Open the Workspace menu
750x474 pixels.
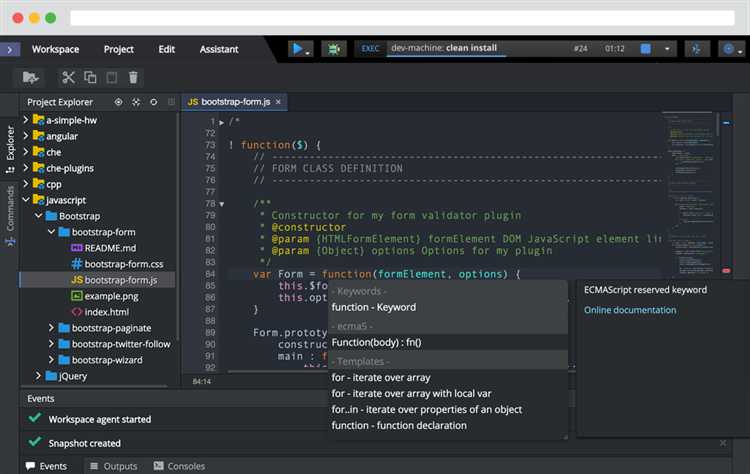[x=55, y=49]
